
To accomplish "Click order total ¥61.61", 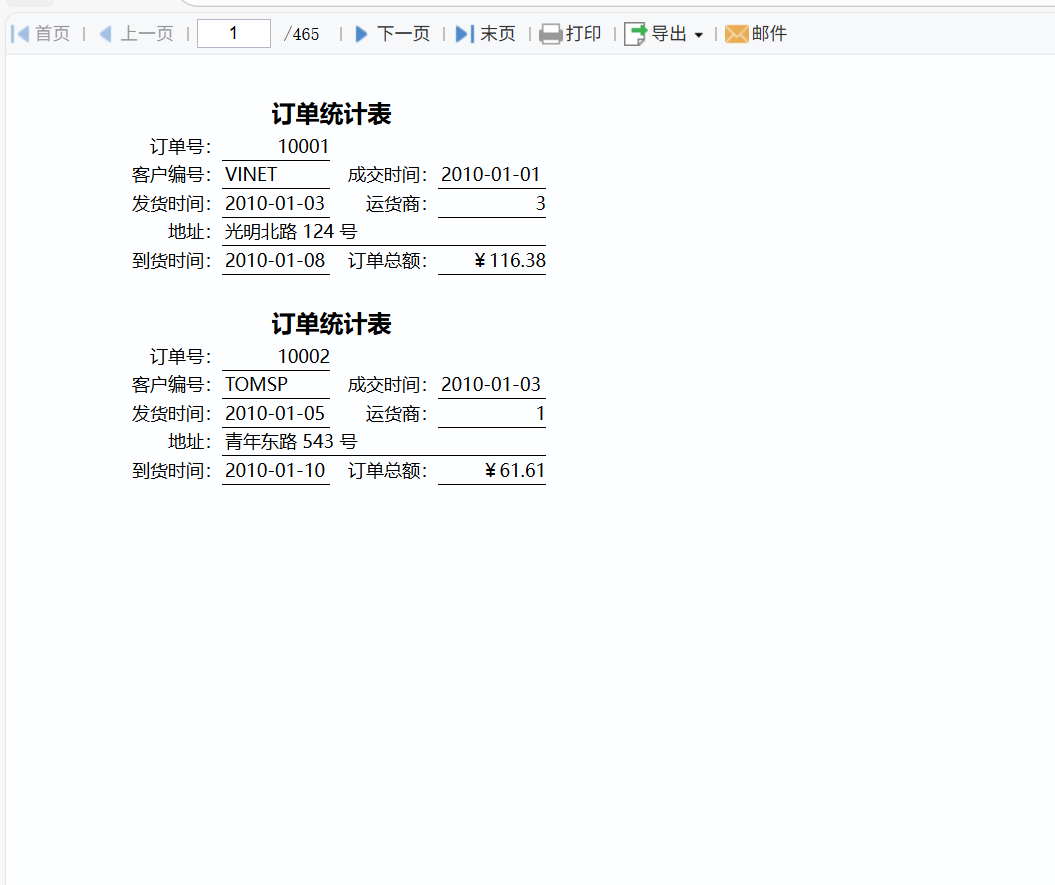I will (x=514, y=471).
